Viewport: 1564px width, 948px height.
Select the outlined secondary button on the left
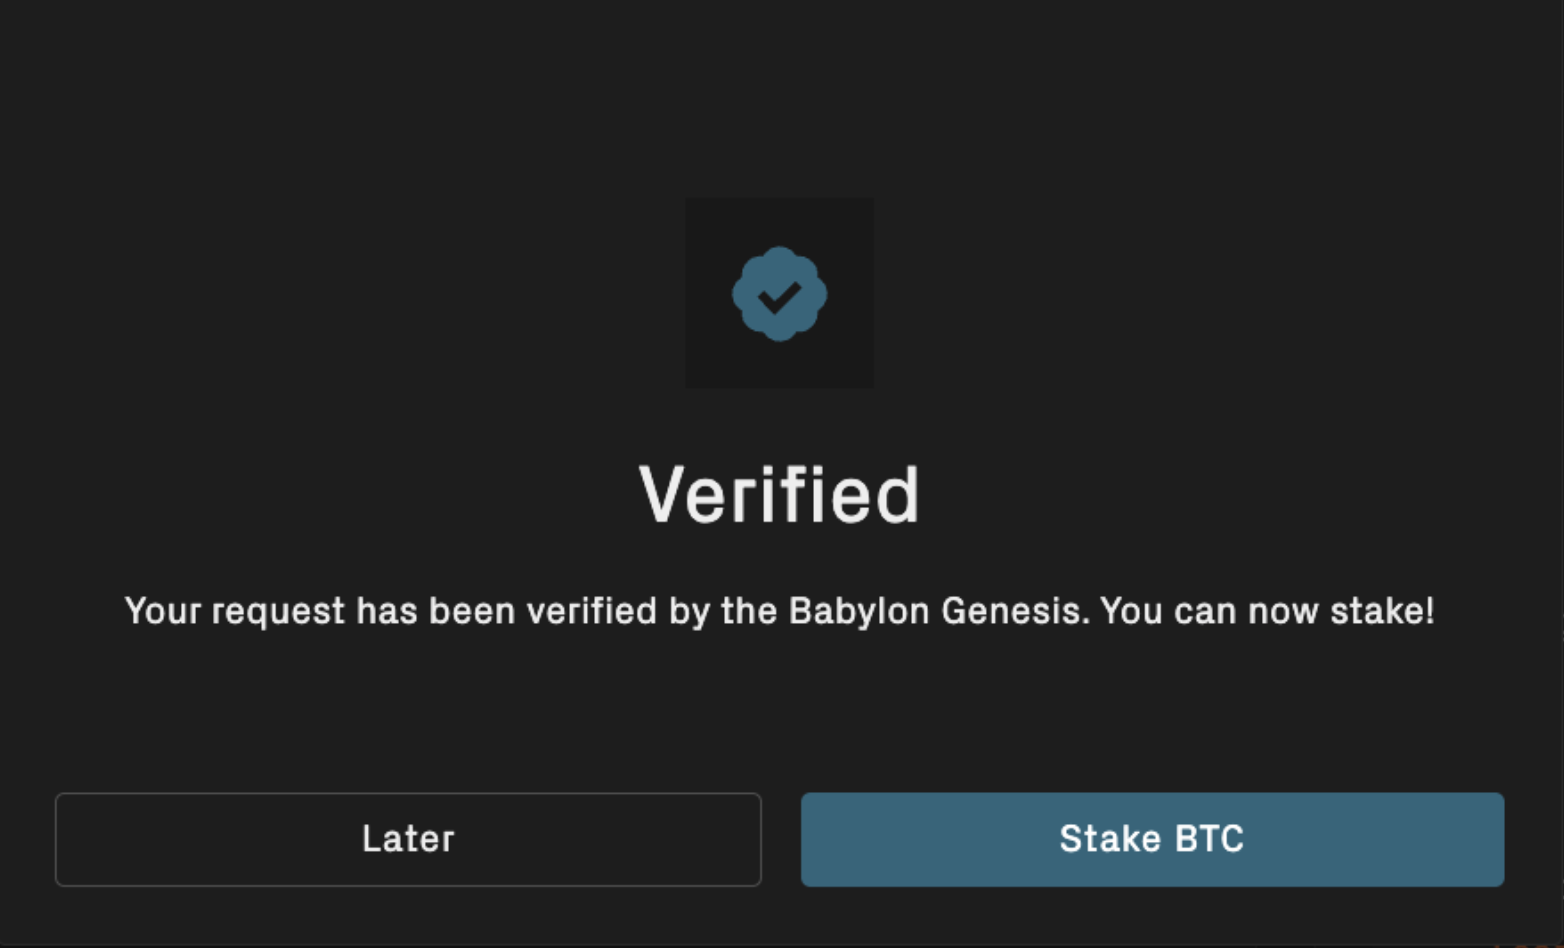pyautogui.click(x=408, y=839)
